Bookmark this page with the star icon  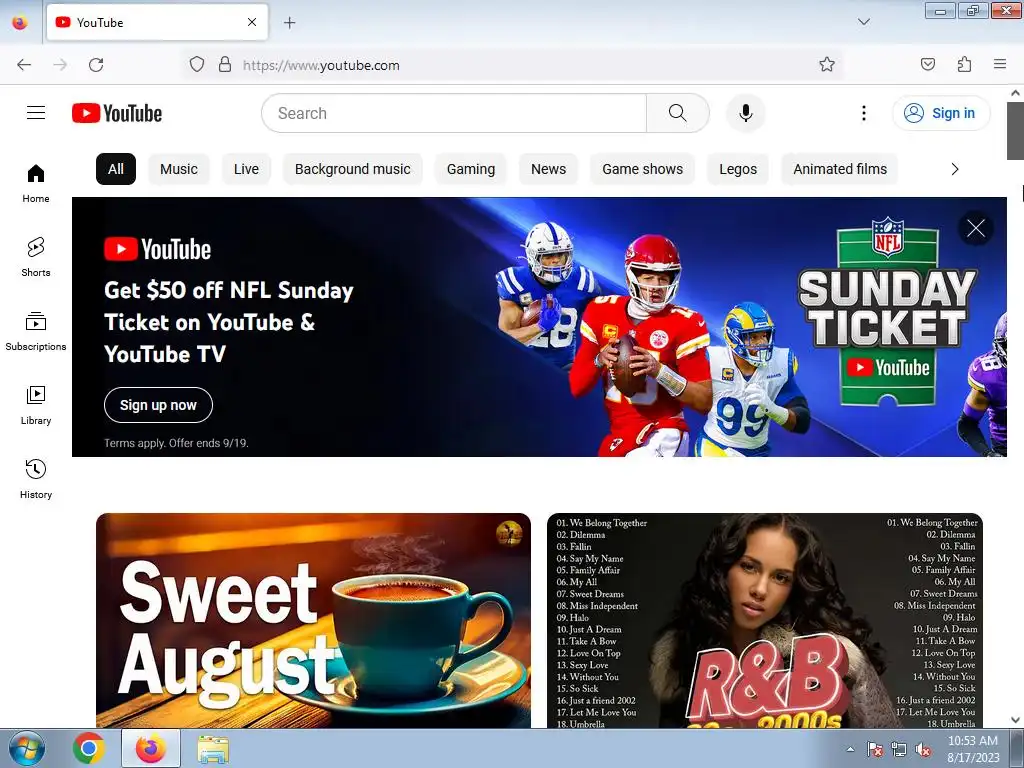827,64
